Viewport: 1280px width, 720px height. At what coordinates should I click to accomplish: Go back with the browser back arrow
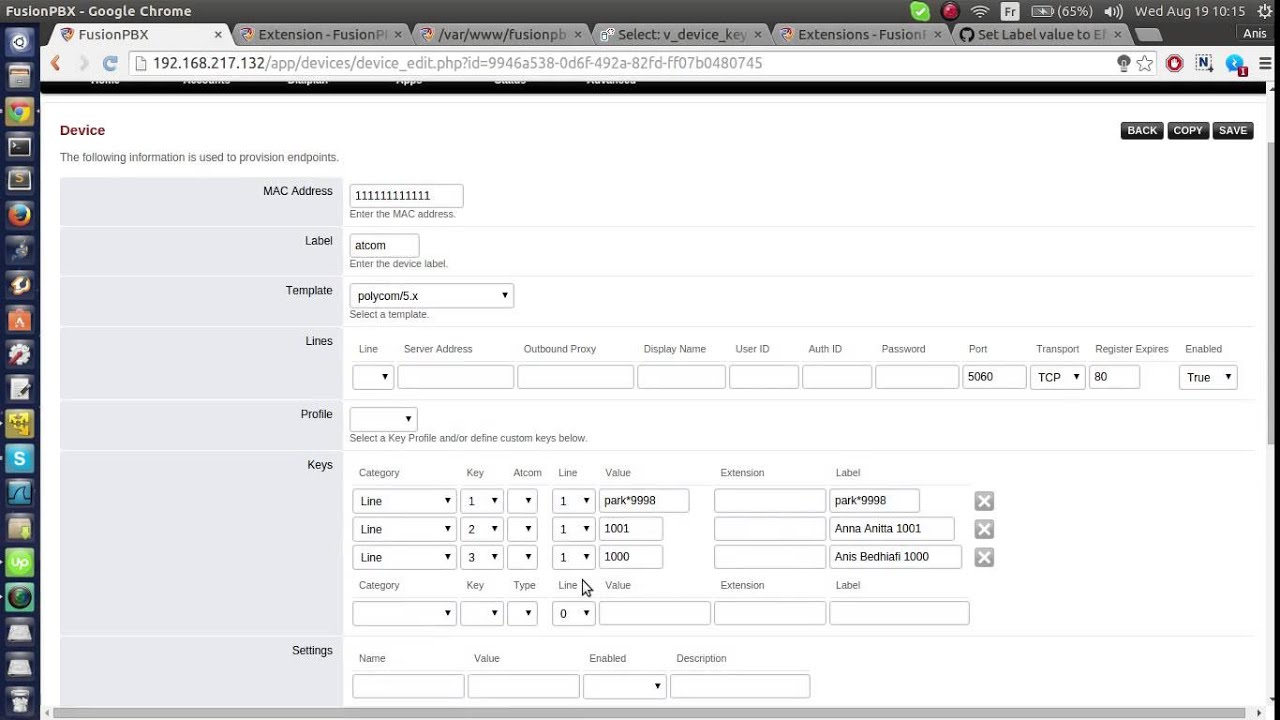click(57, 63)
